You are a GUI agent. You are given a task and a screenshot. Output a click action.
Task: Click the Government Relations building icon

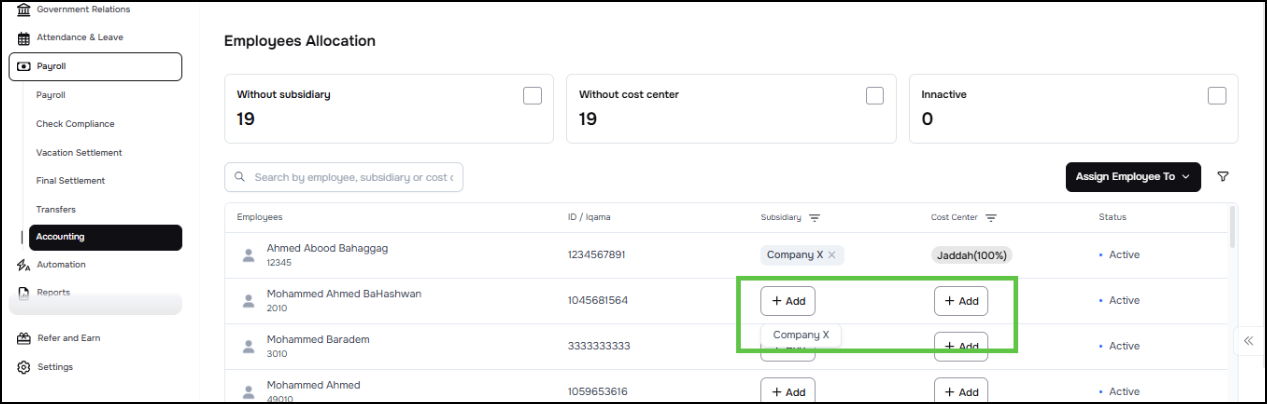pos(24,10)
